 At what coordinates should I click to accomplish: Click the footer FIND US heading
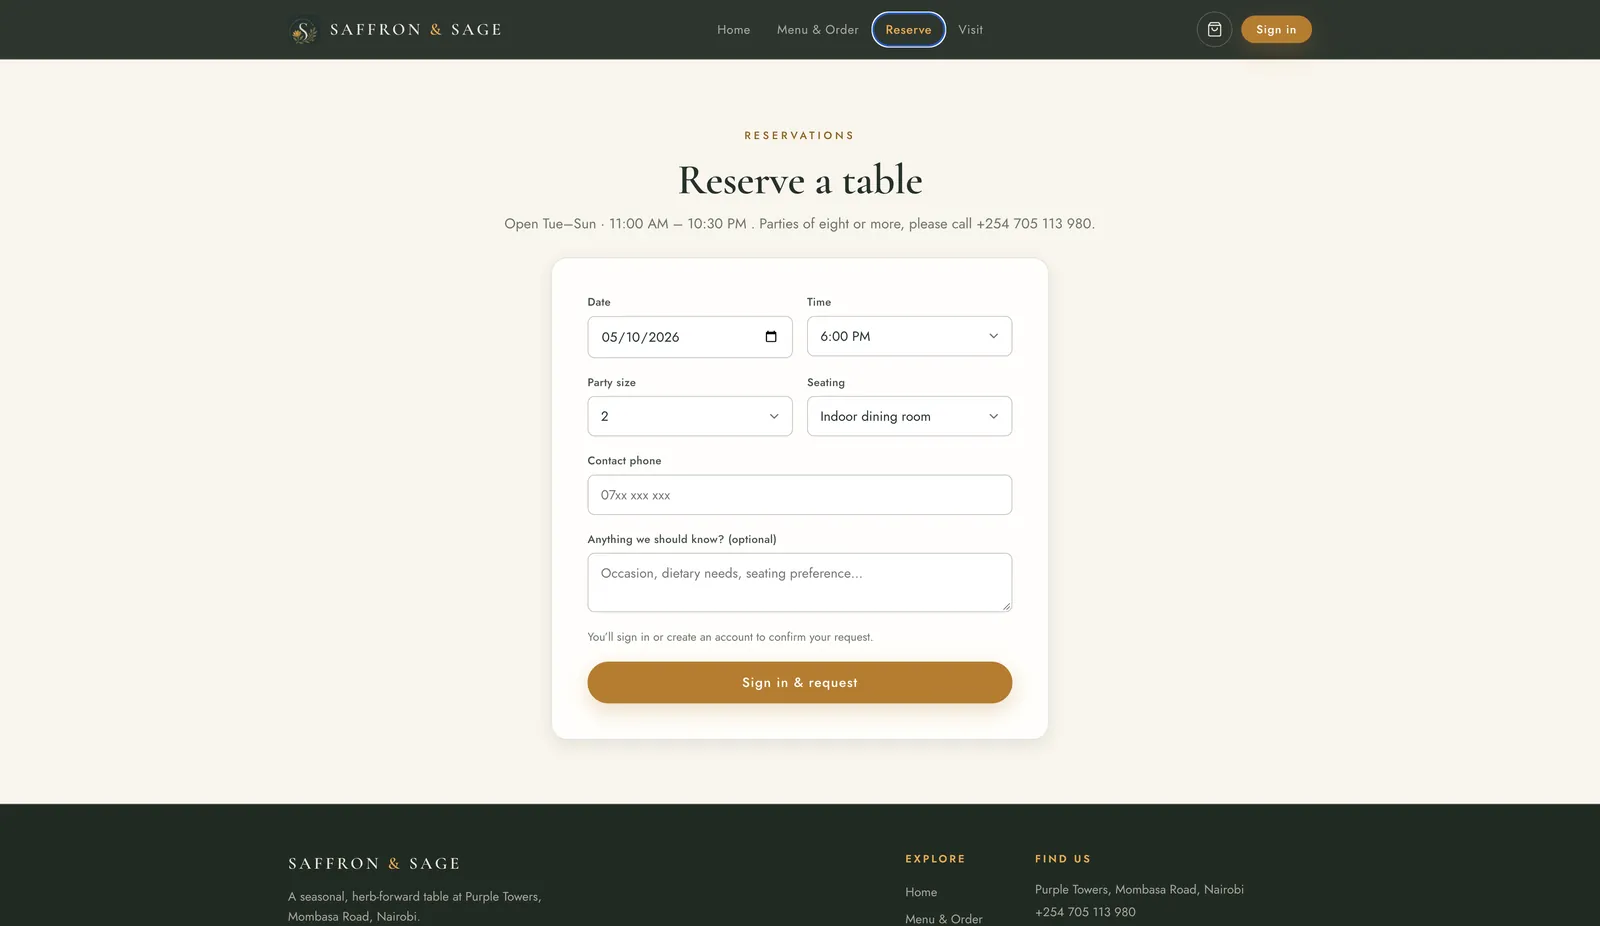pos(1063,859)
